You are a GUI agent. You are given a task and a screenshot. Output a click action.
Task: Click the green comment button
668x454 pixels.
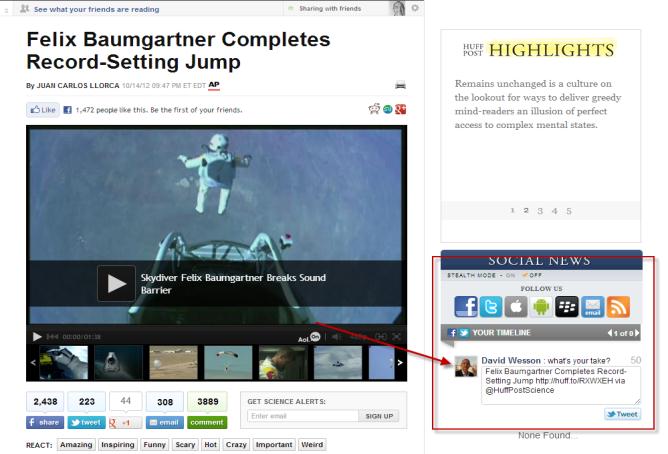tap(207, 422)
